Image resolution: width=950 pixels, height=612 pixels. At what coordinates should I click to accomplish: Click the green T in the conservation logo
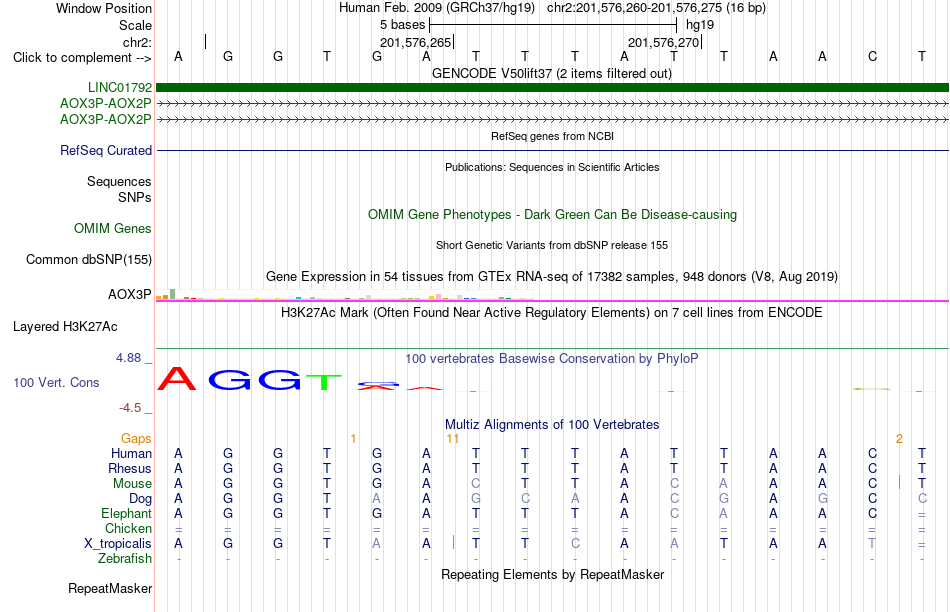point(324,382)
